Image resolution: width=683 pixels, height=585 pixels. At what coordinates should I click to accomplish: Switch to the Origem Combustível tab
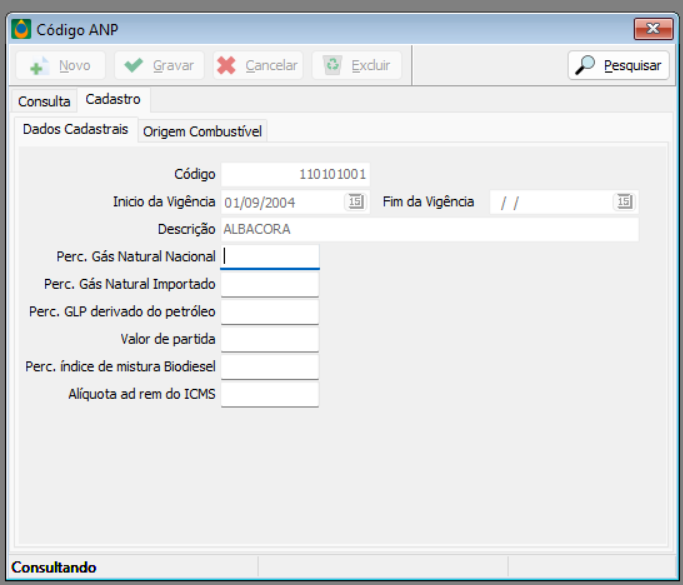point(203,132)
